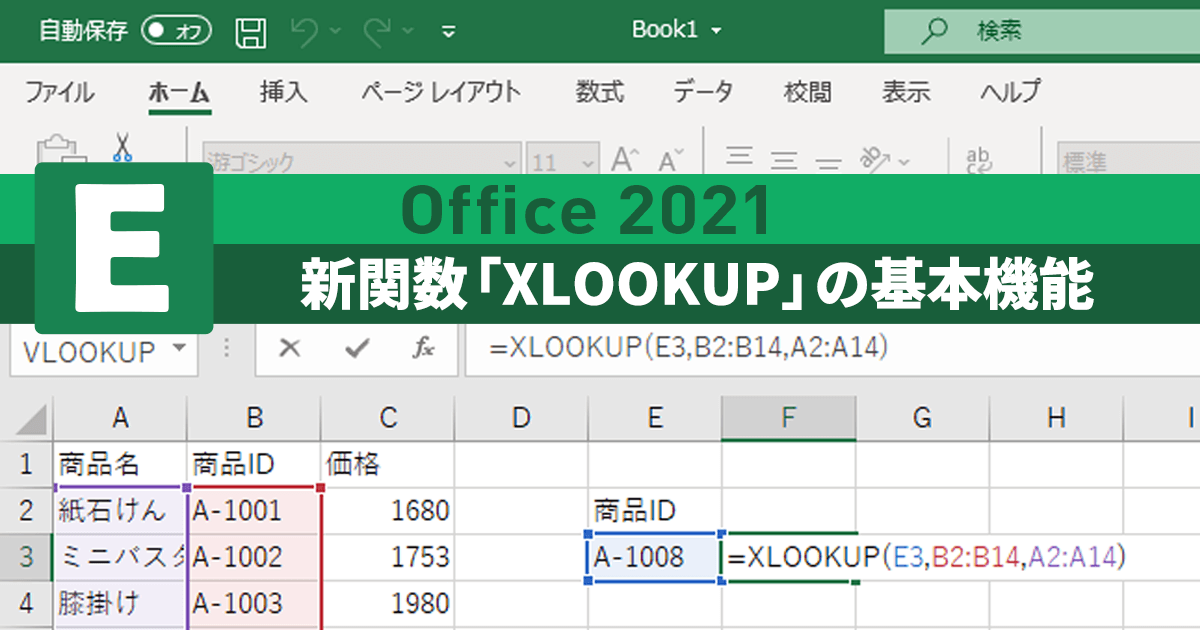
Task: Open the ファイル tab
Action: pyautogui.click(x=60, y=92)
